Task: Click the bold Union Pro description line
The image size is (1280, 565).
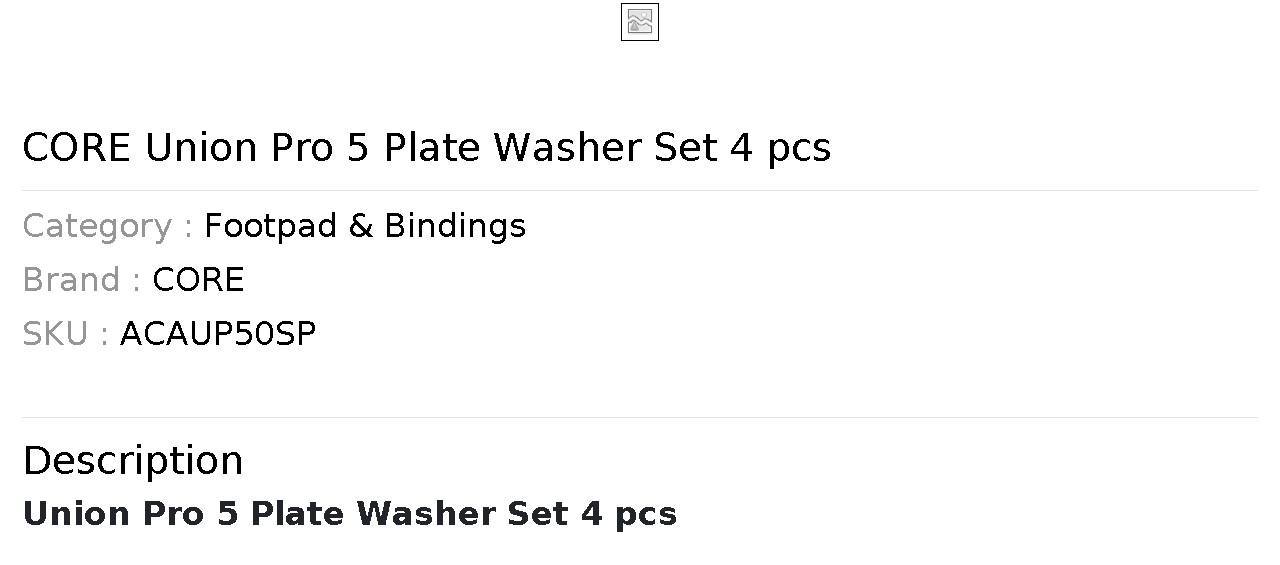Action: coord(350,514)
